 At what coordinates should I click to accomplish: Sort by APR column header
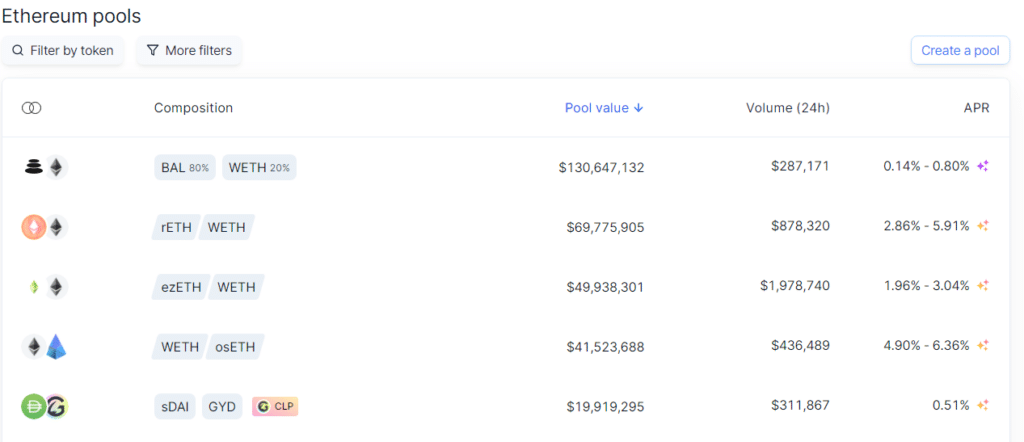(976, 108)
